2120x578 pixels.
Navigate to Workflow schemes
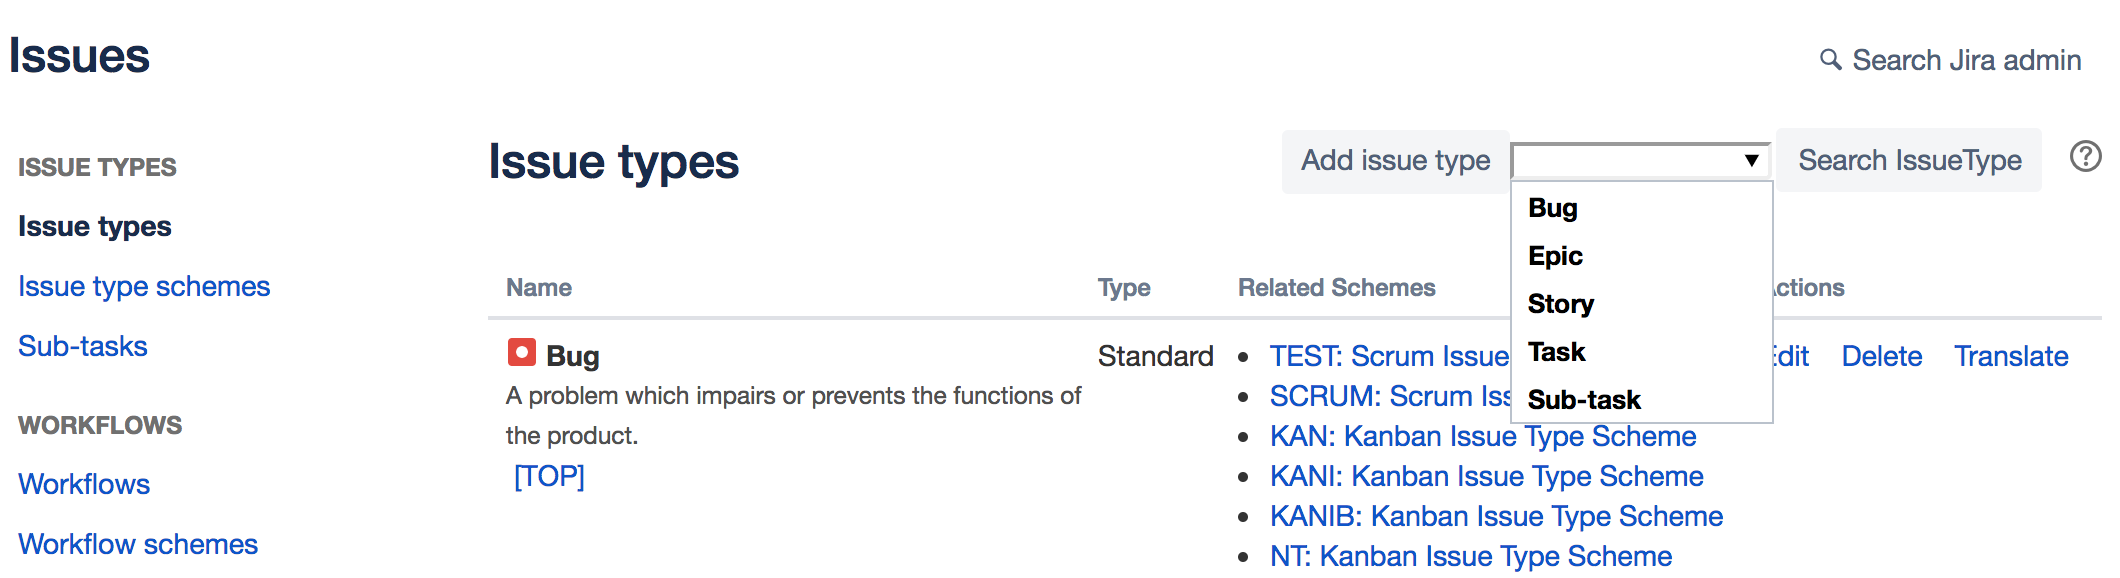click(x=138, y=545)
